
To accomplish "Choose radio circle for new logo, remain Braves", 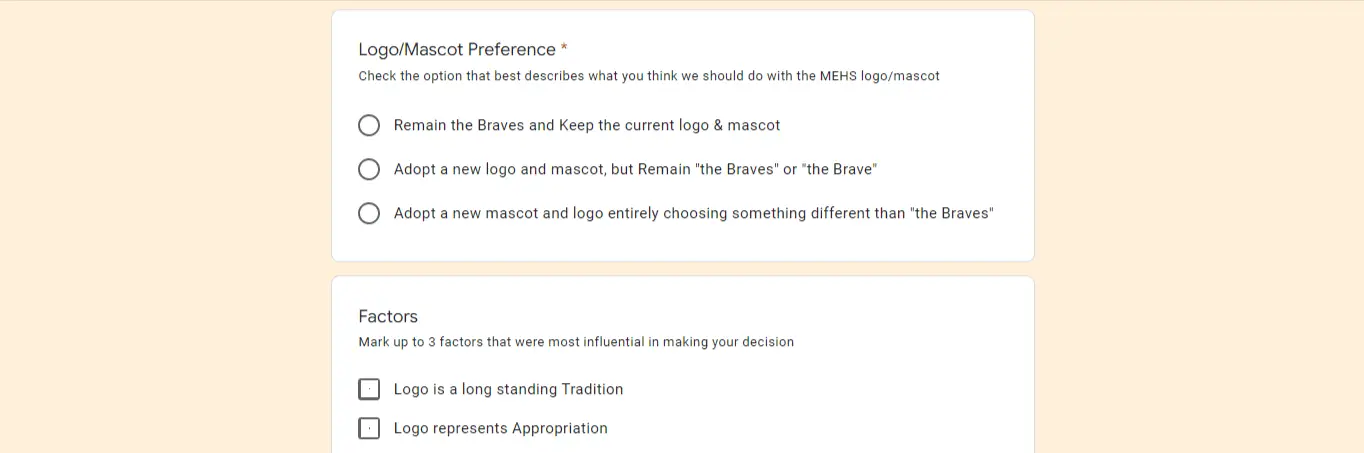I will (369, 169).
